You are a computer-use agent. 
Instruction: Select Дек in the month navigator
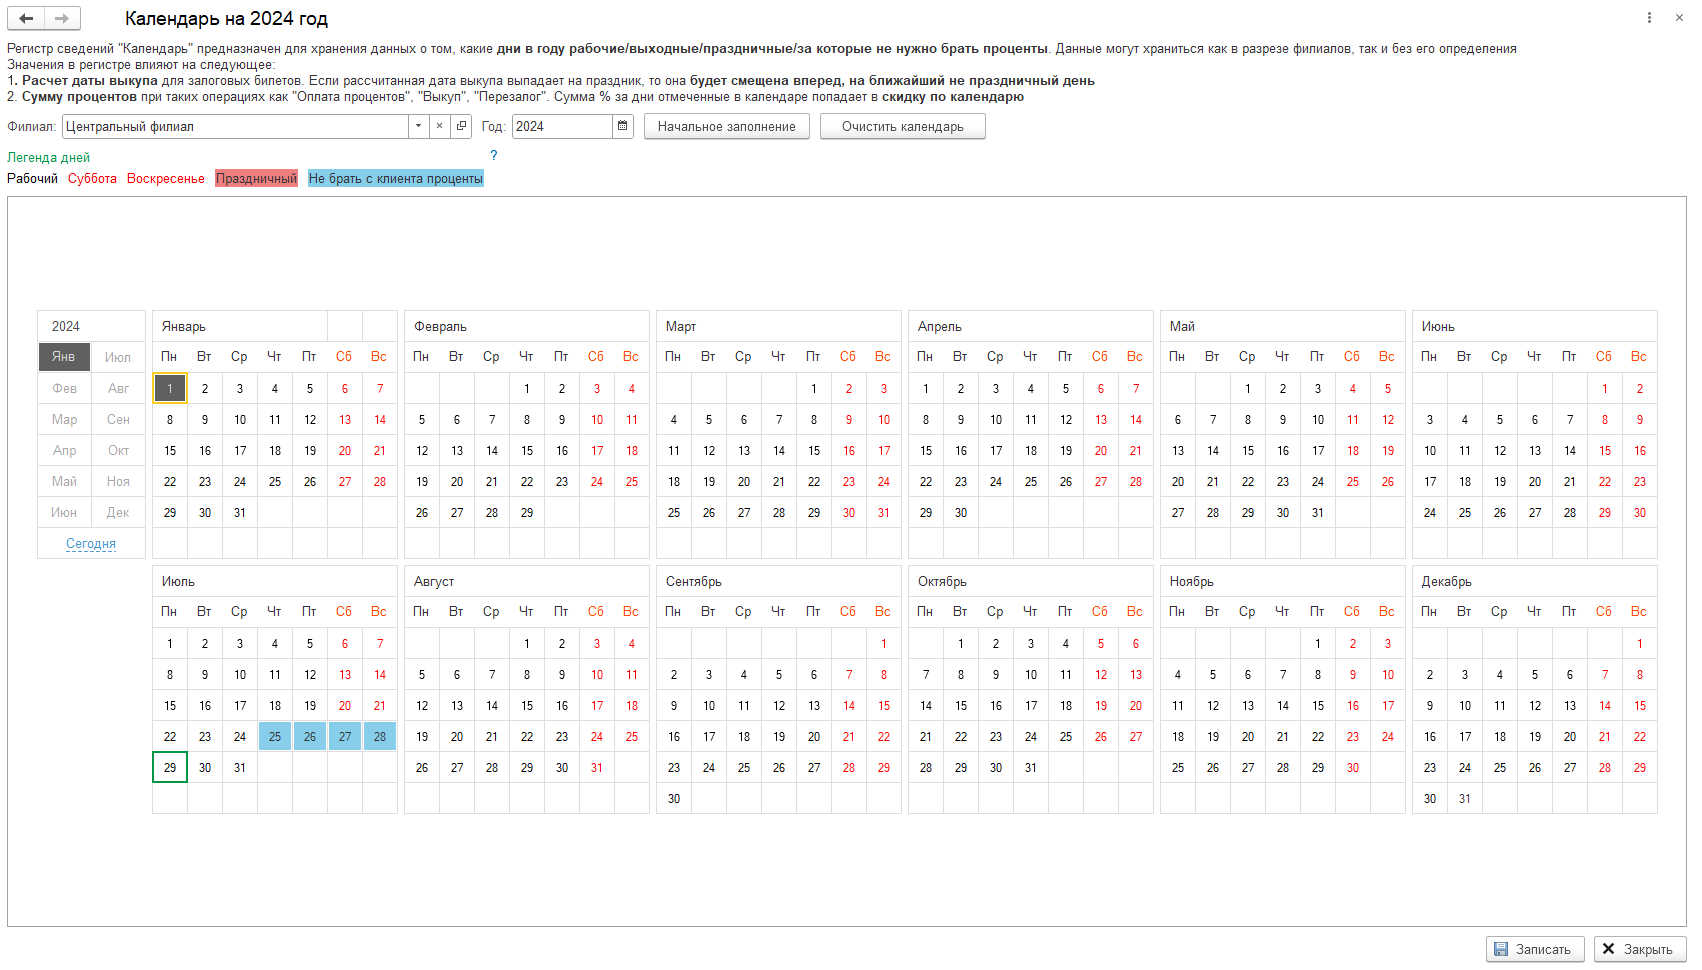pos(118,512)
